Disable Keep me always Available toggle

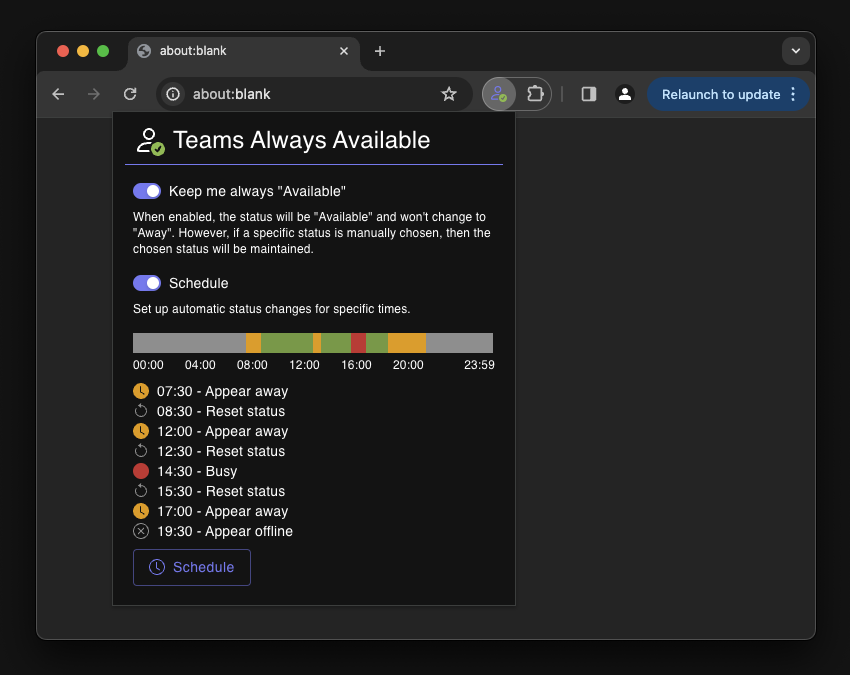147,191
